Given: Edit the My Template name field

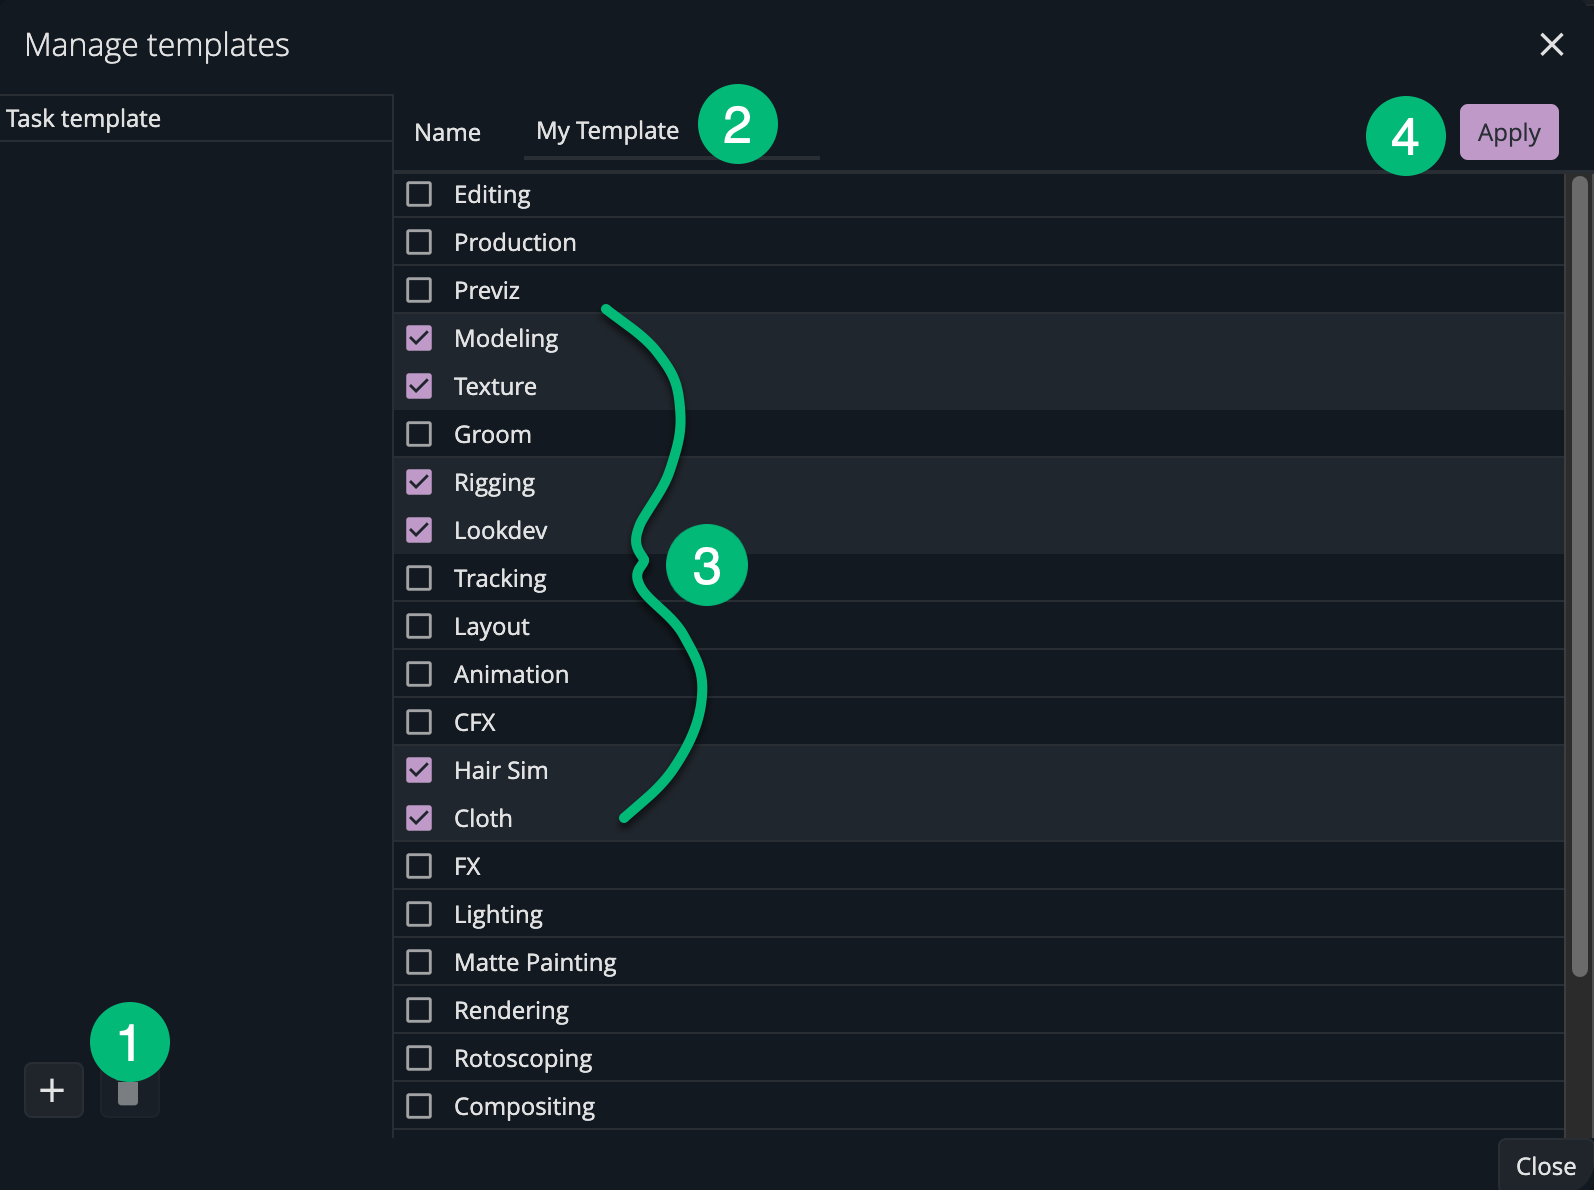Looking at the screenshot, I should pos(671,131).
